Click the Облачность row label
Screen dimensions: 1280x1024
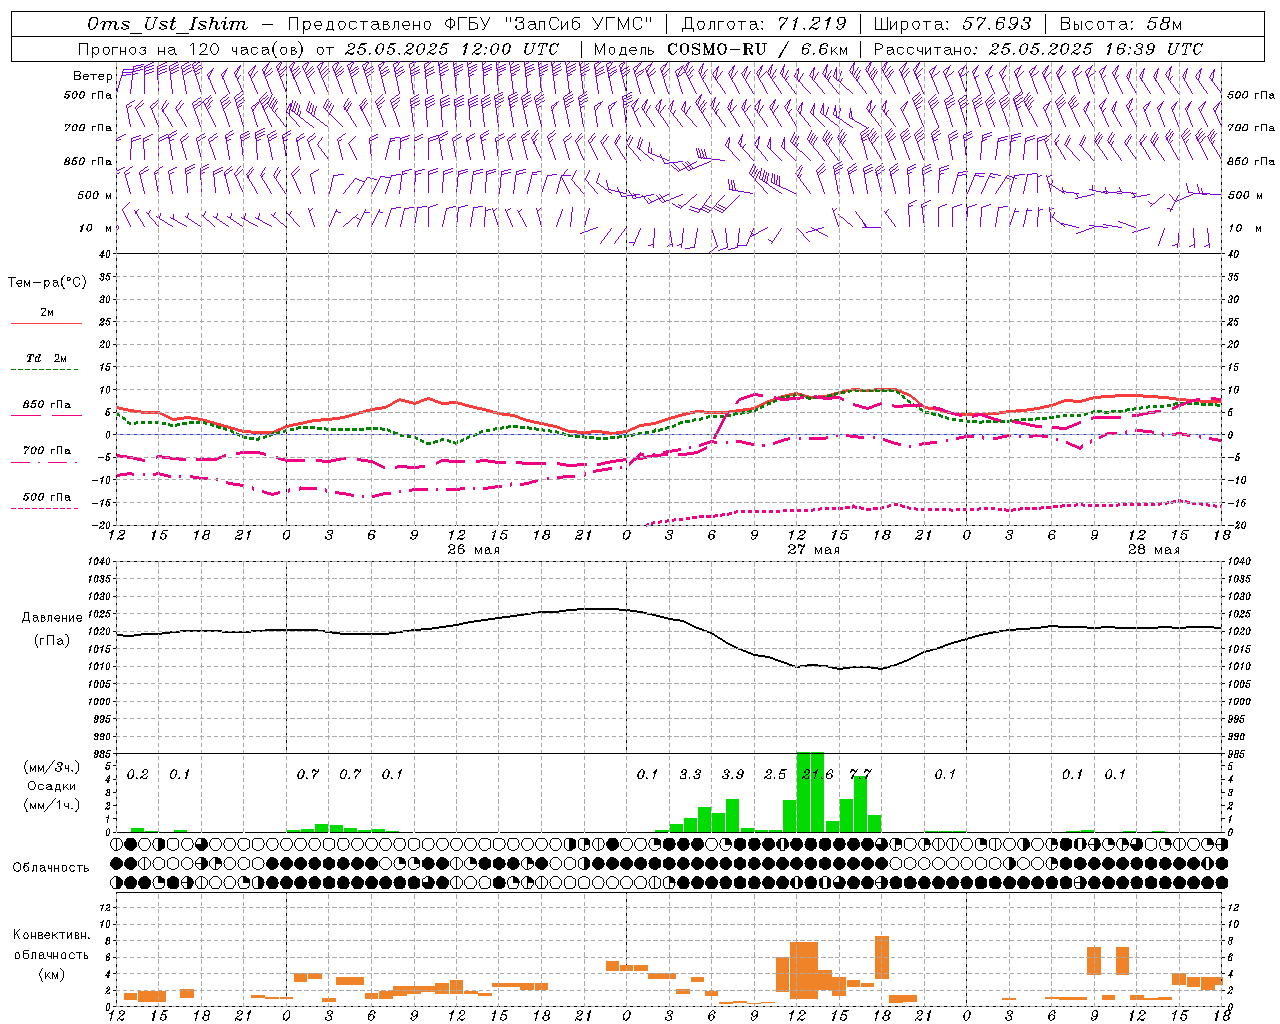(51, 867)
